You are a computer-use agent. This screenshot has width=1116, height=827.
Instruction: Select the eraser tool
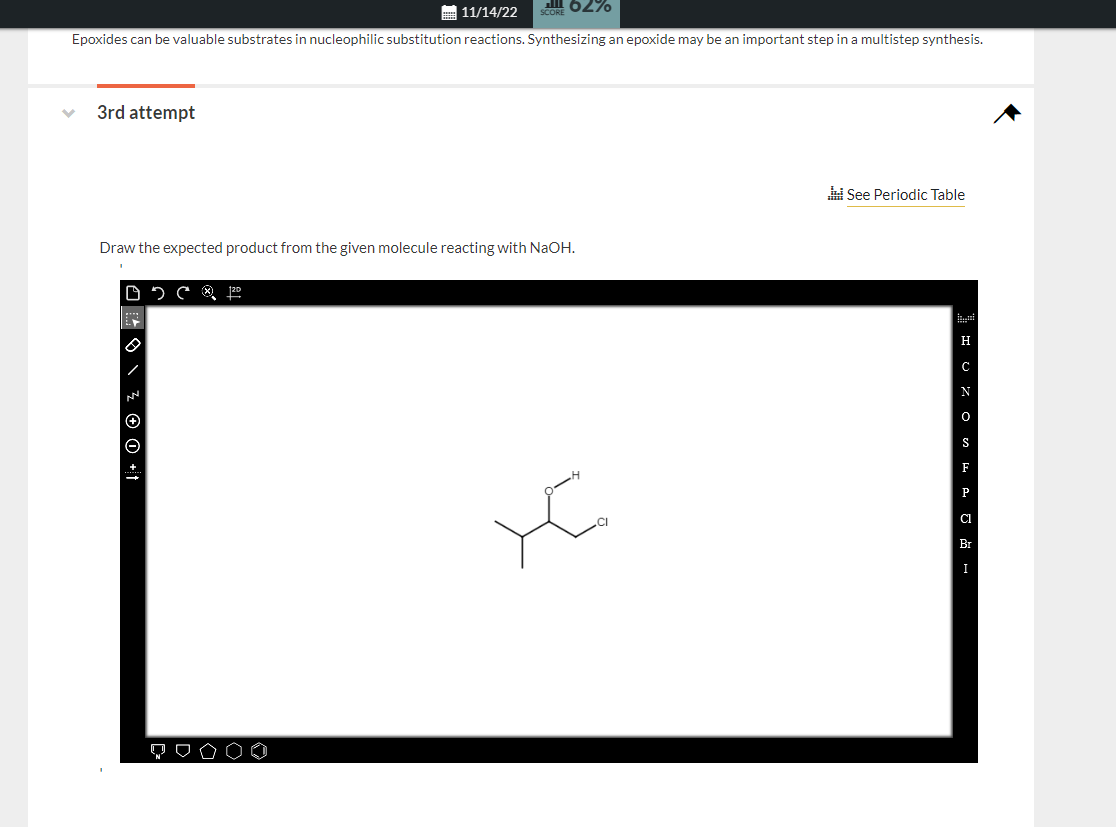coord(133,344)
